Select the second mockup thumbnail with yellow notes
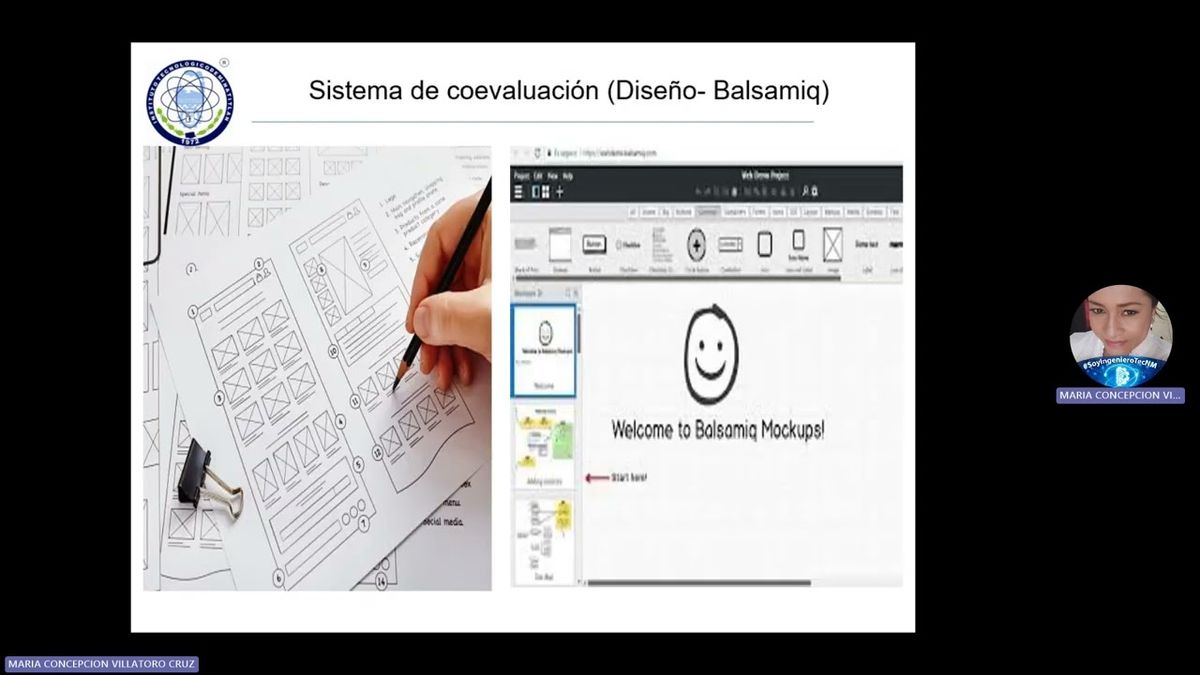Screen dimensions: 1200x675 click(545, 446)
